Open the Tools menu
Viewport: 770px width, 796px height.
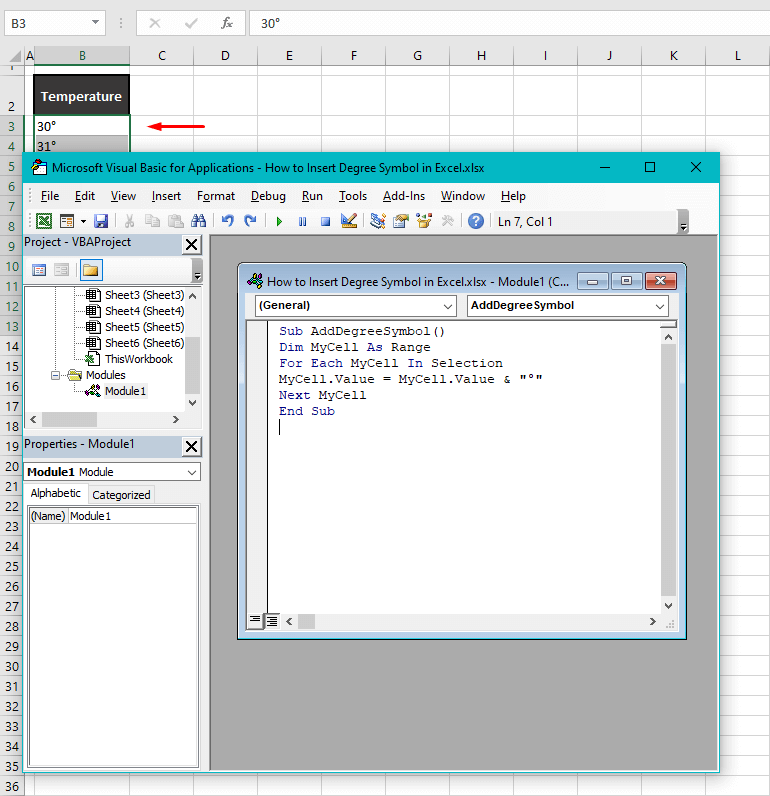coord(353,196)
